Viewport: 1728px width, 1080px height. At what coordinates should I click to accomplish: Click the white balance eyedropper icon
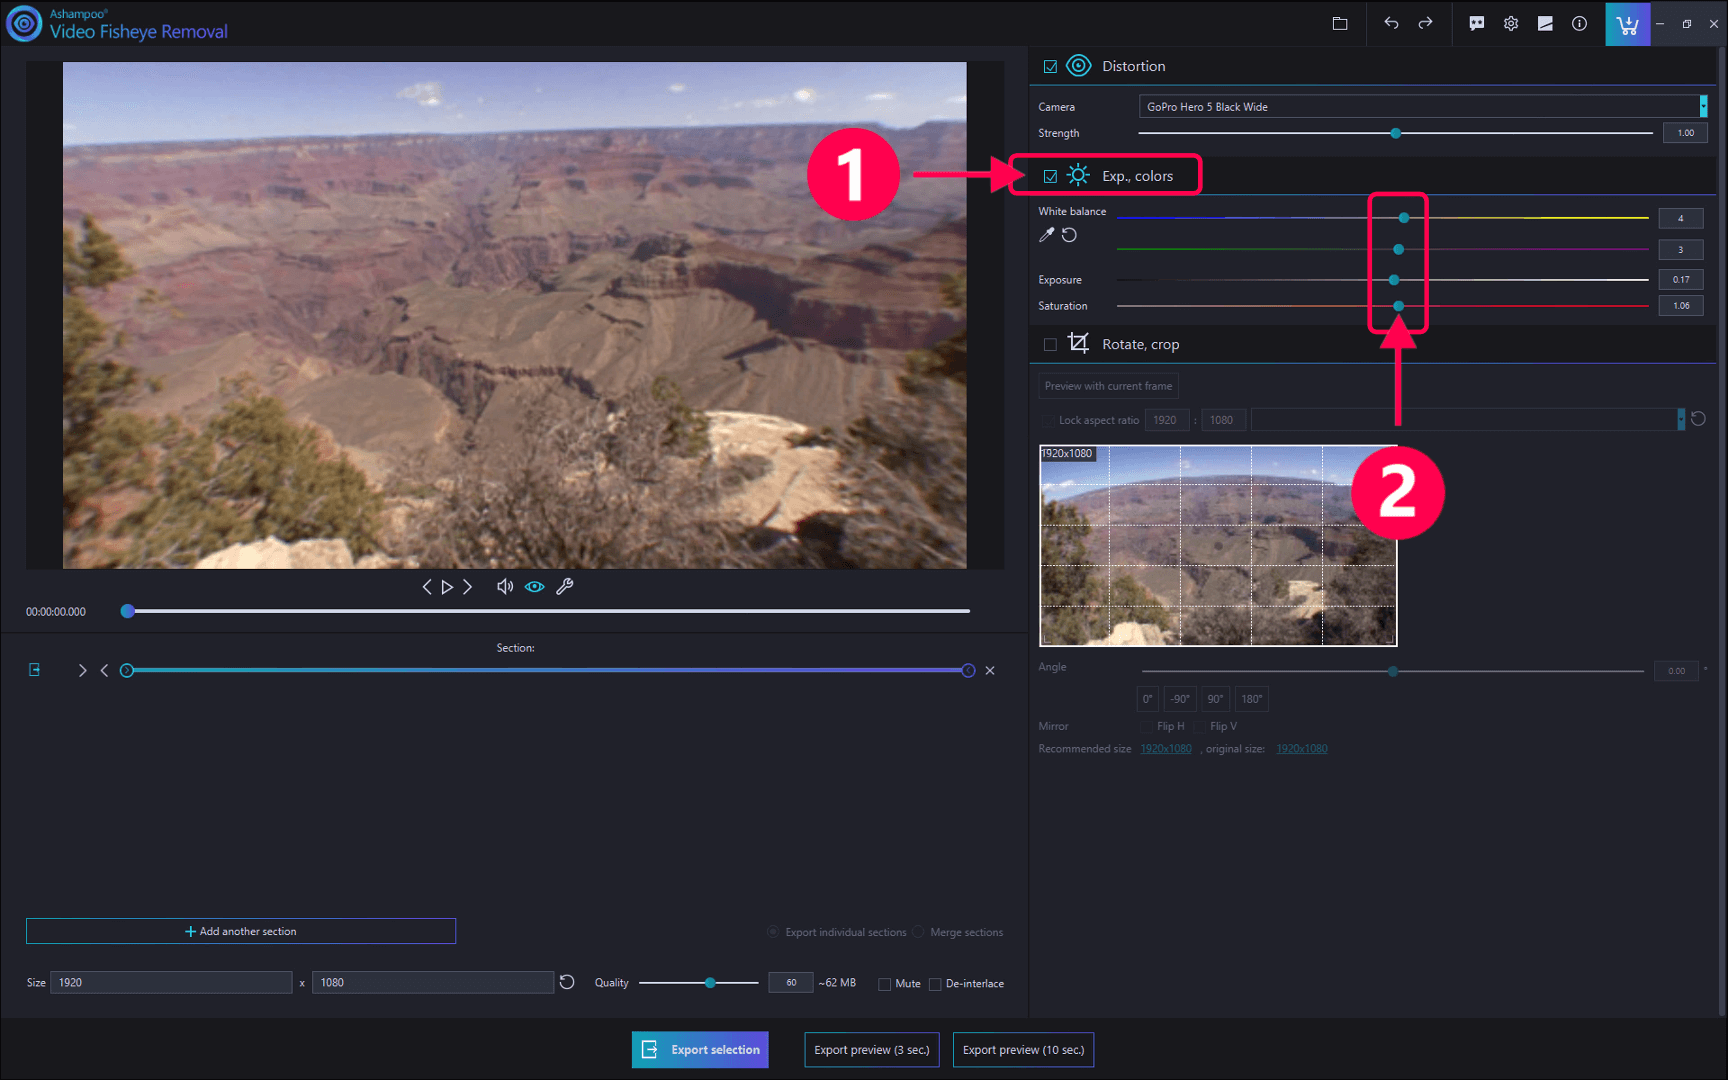coord(1046,235)
